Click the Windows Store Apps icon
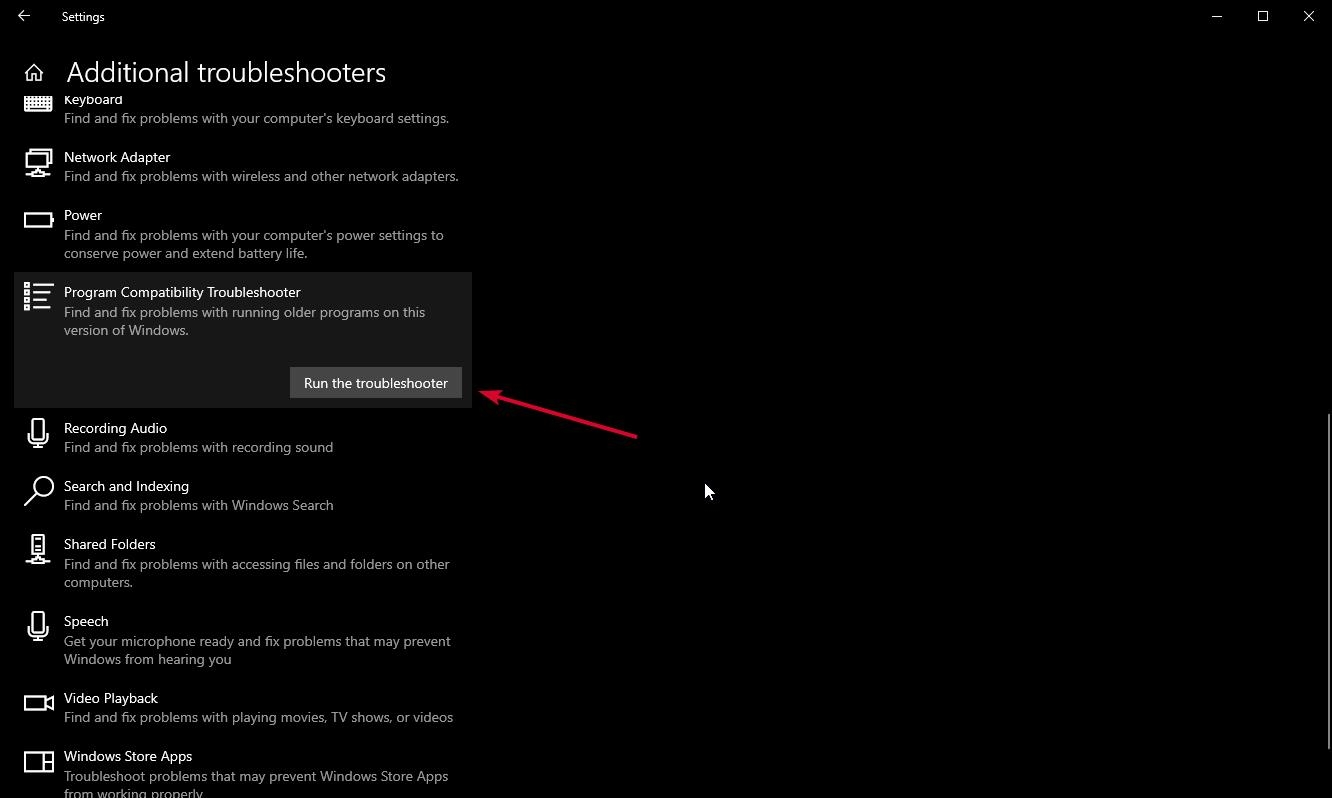Screen dimensions: 1332x798 [x=38, y=762]
